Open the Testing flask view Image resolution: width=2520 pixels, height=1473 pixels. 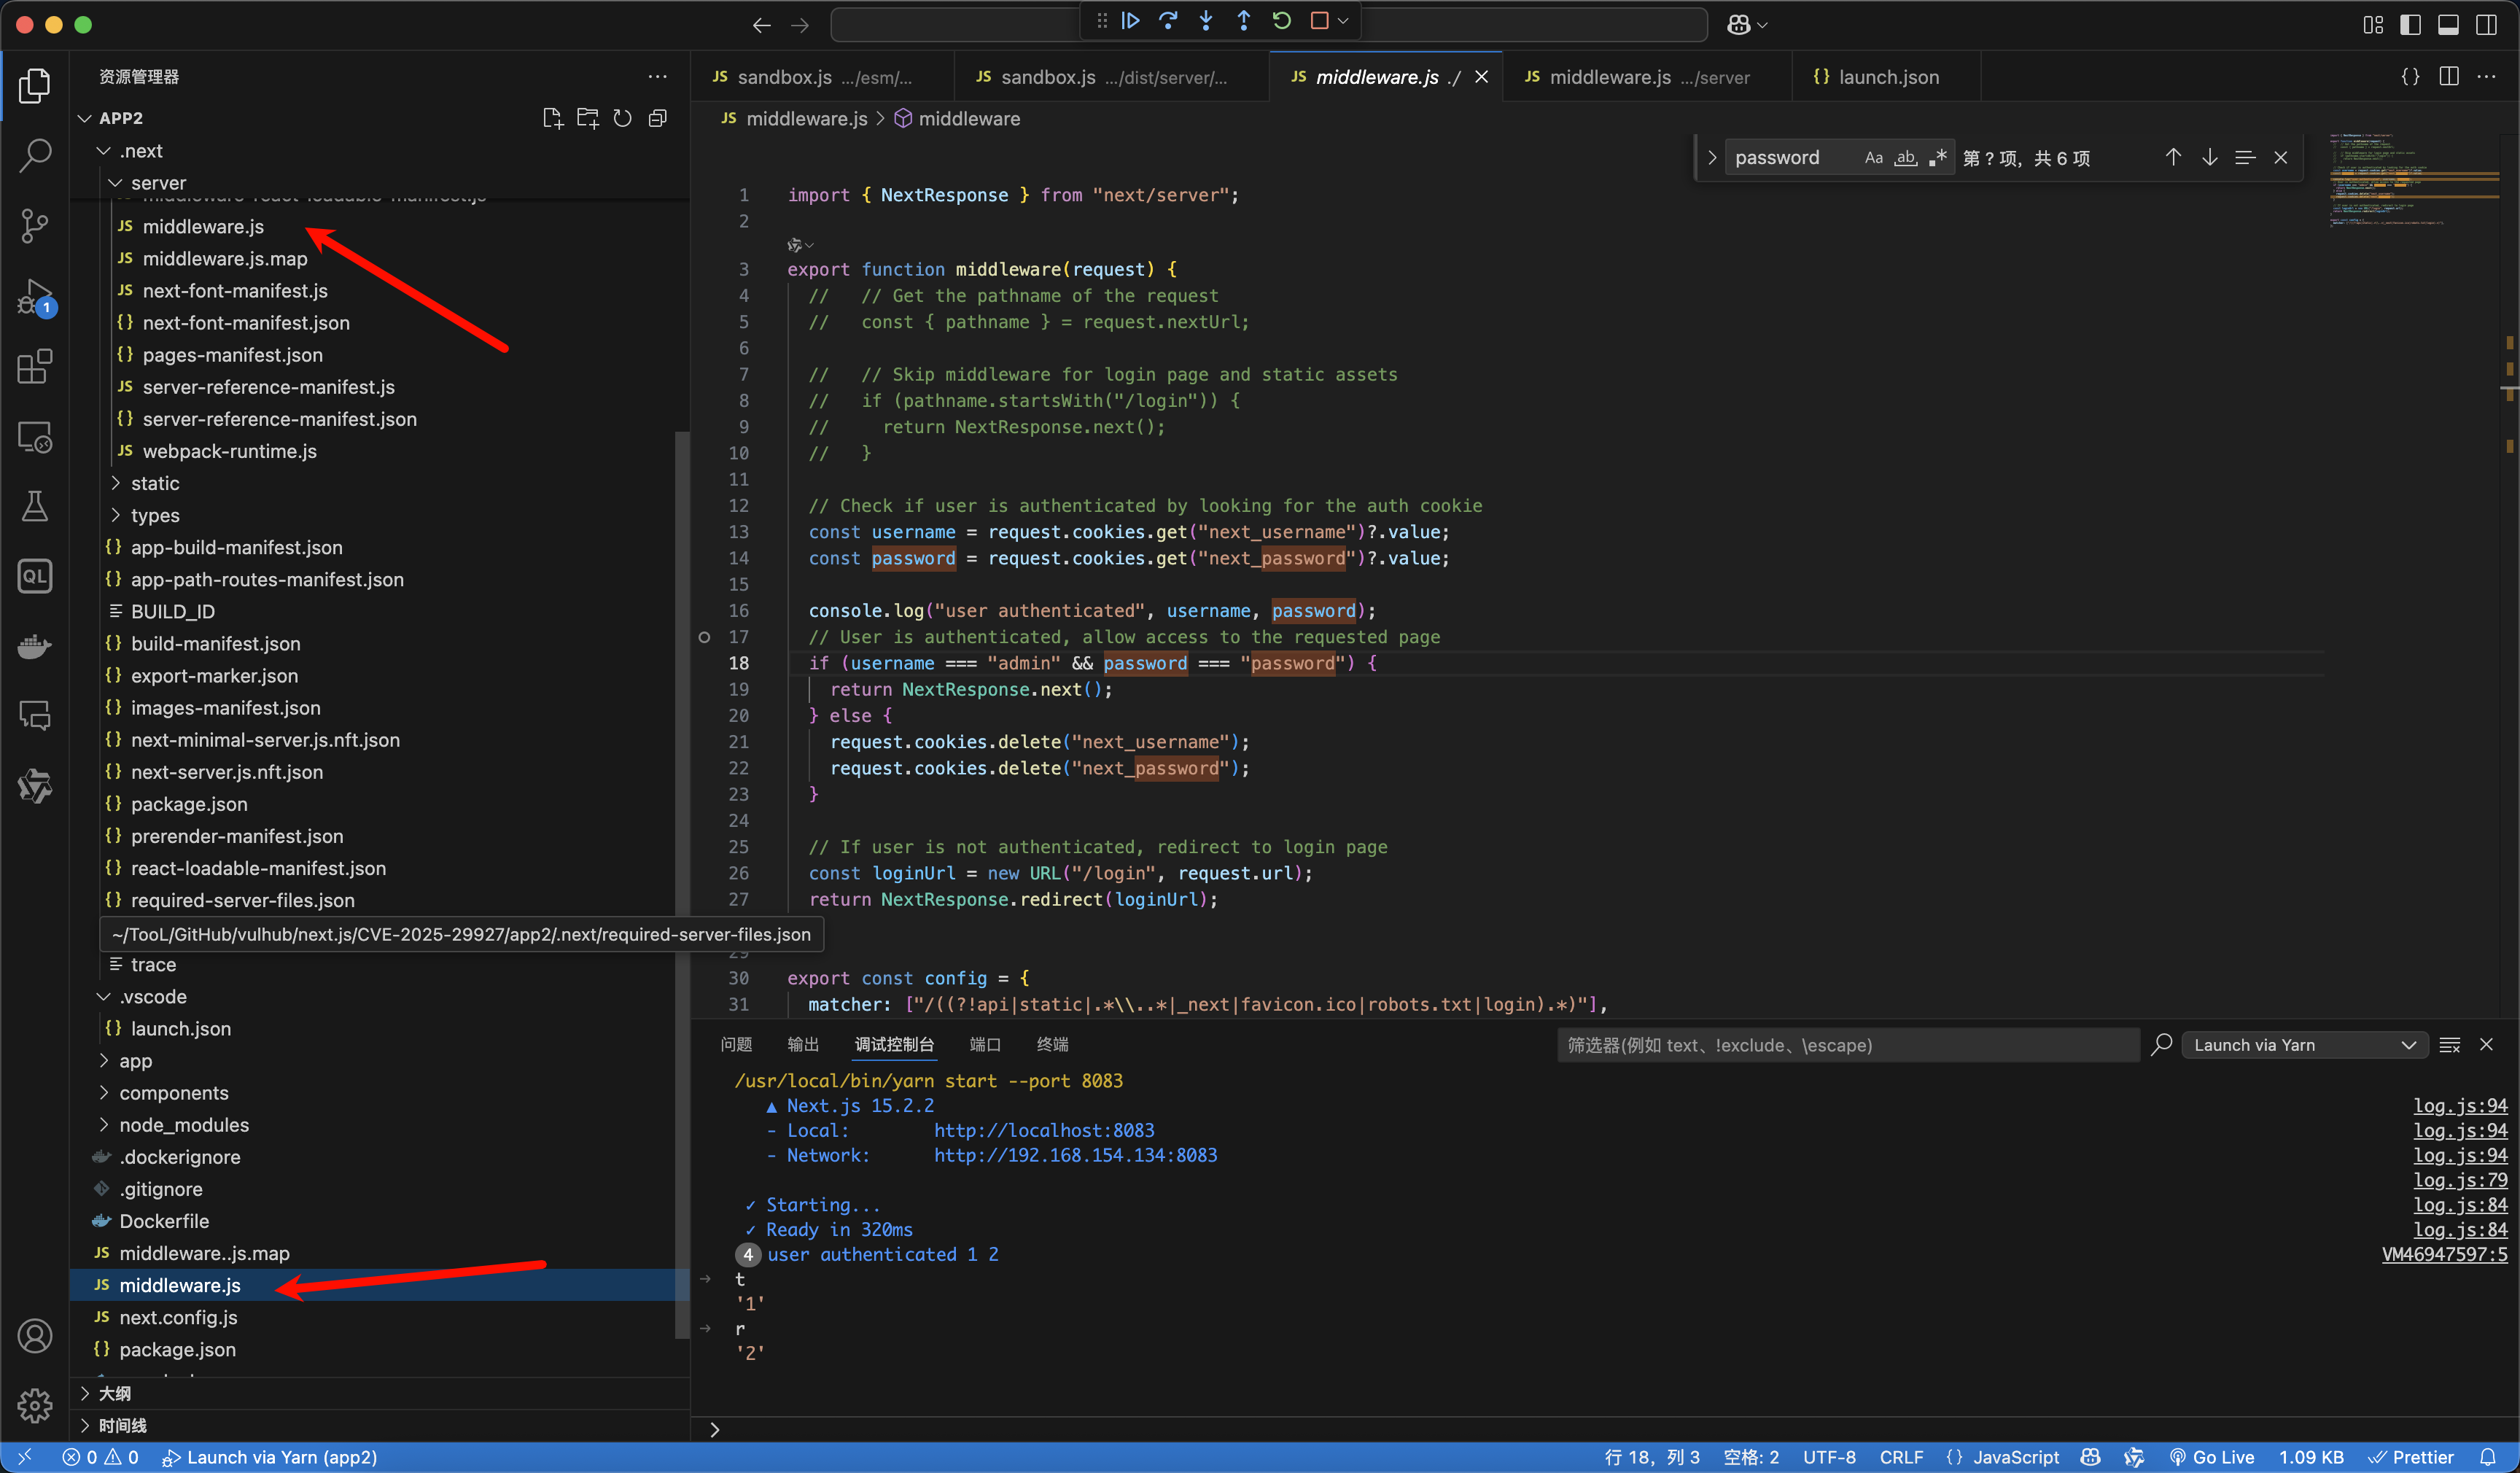point(35,507)
